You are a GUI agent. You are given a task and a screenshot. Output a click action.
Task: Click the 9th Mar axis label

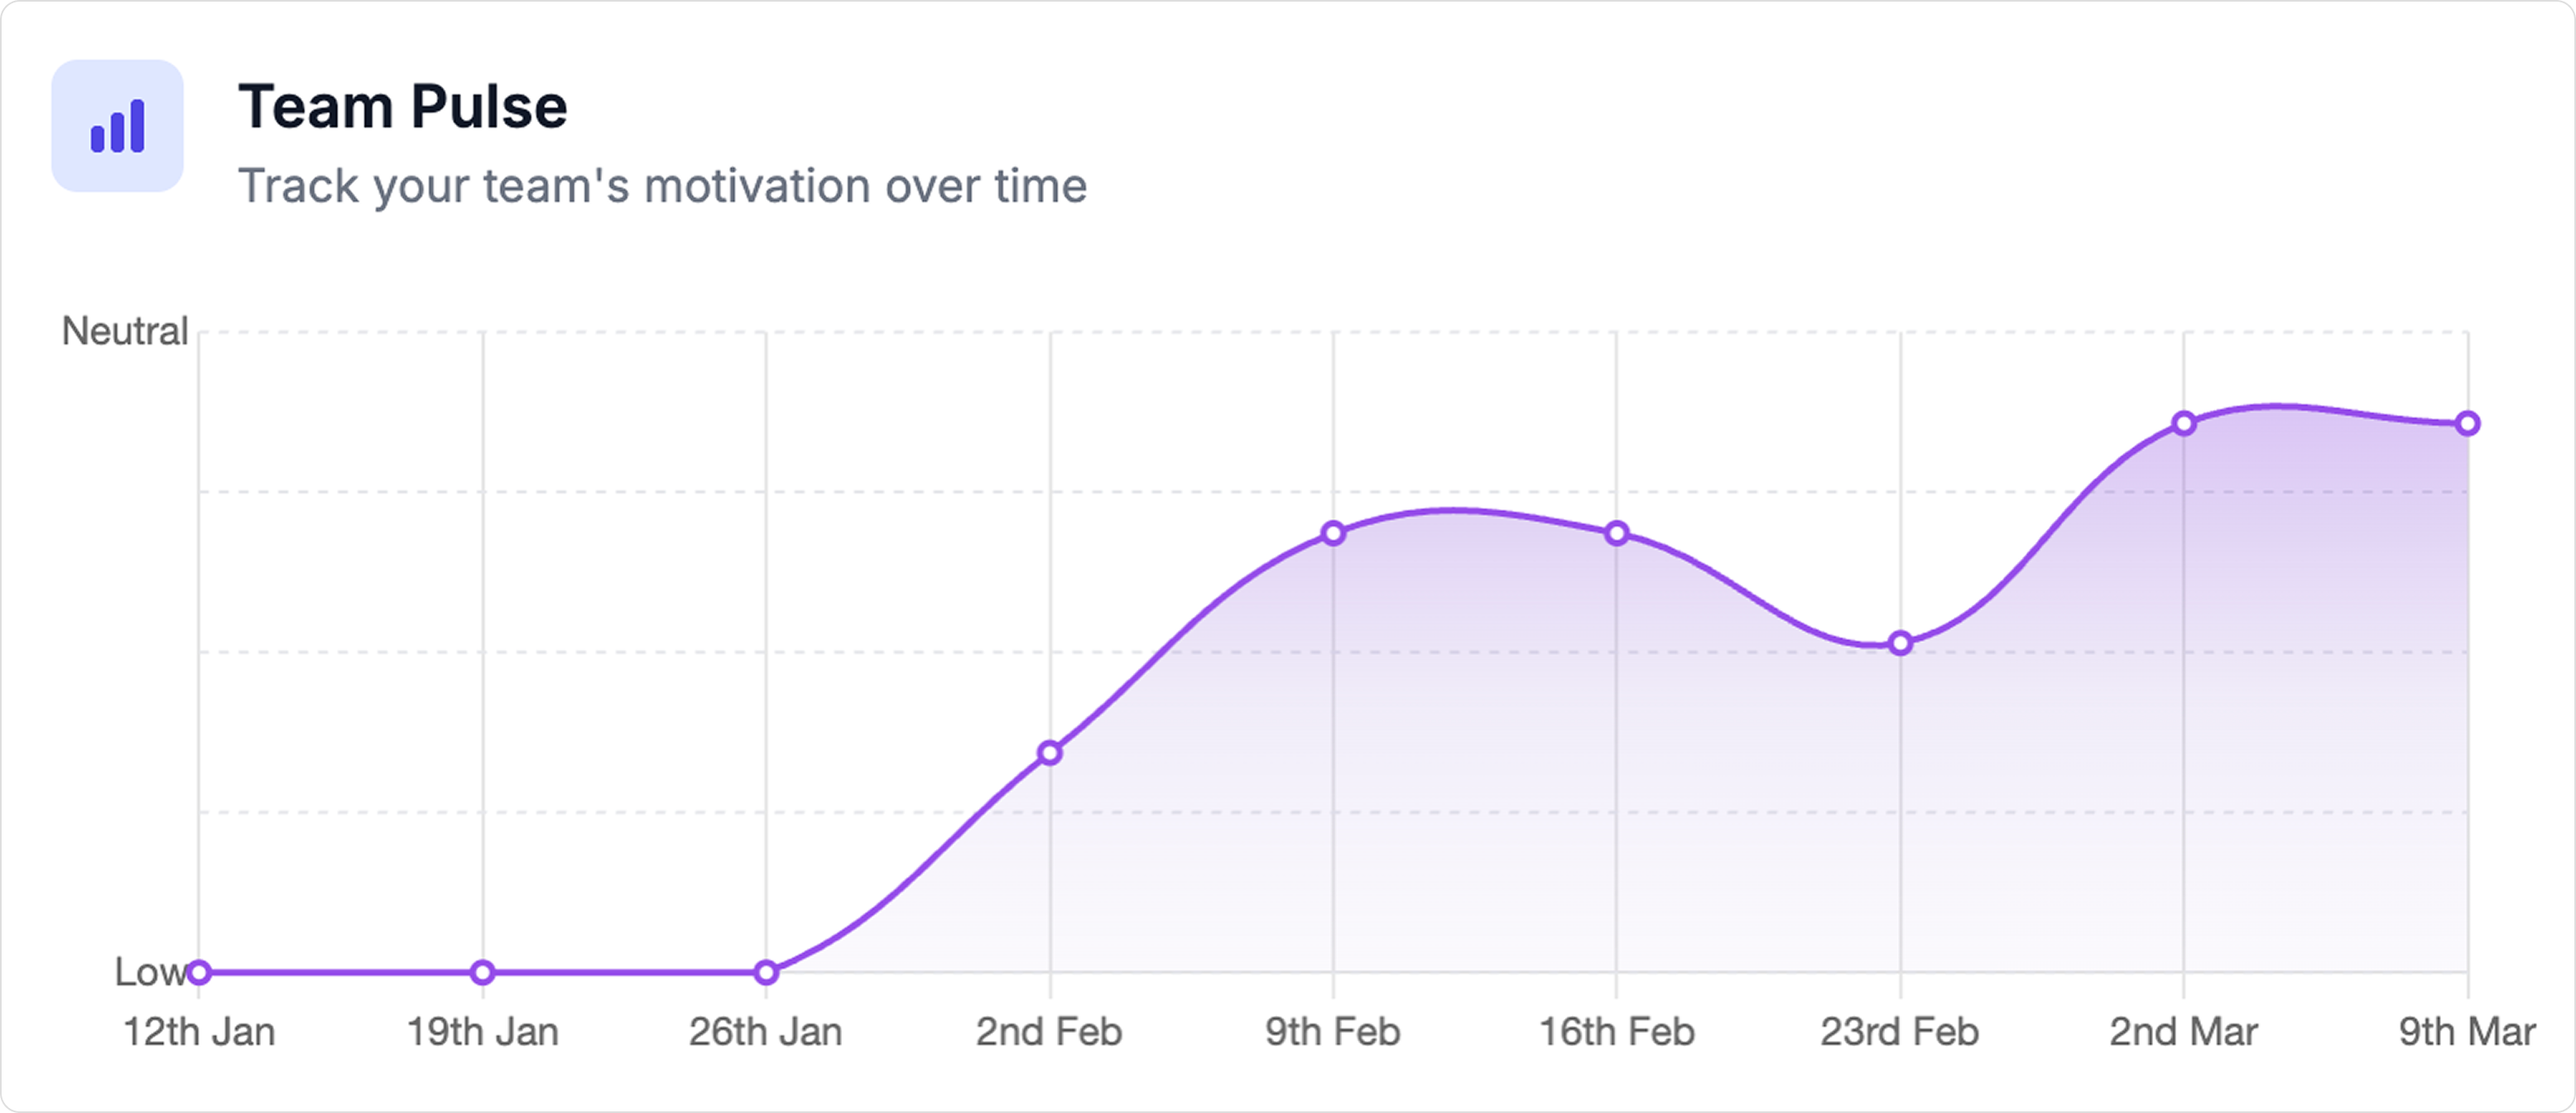pos(2467,1032)
